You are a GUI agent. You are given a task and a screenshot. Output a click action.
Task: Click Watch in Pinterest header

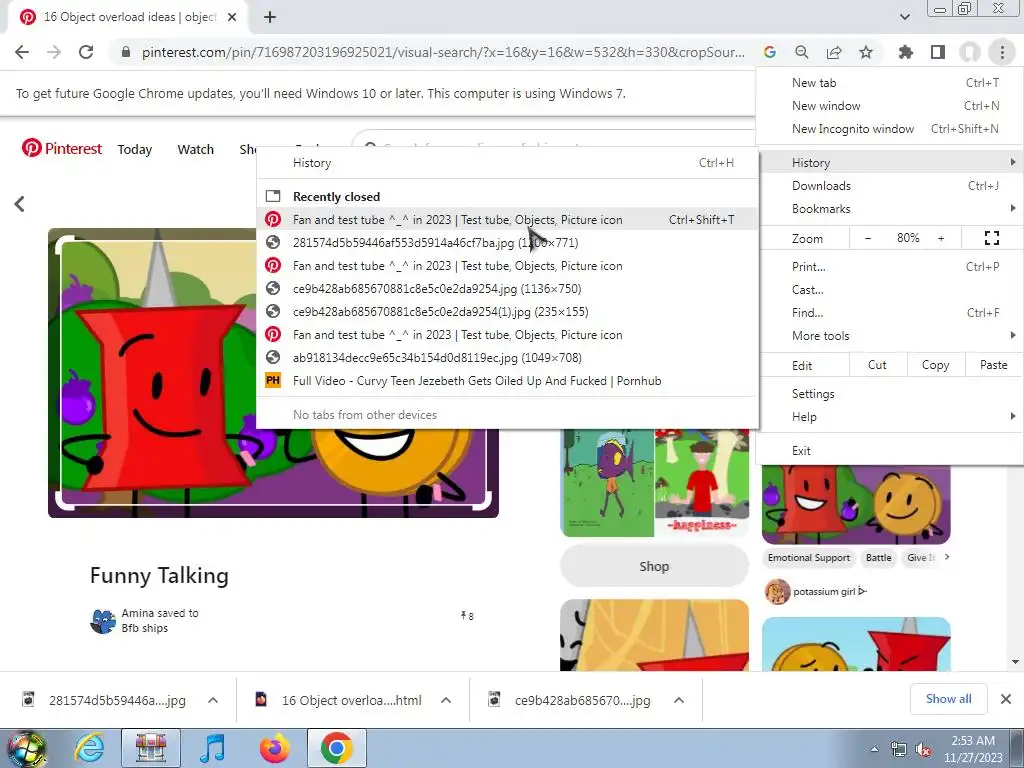pos(195,150)
